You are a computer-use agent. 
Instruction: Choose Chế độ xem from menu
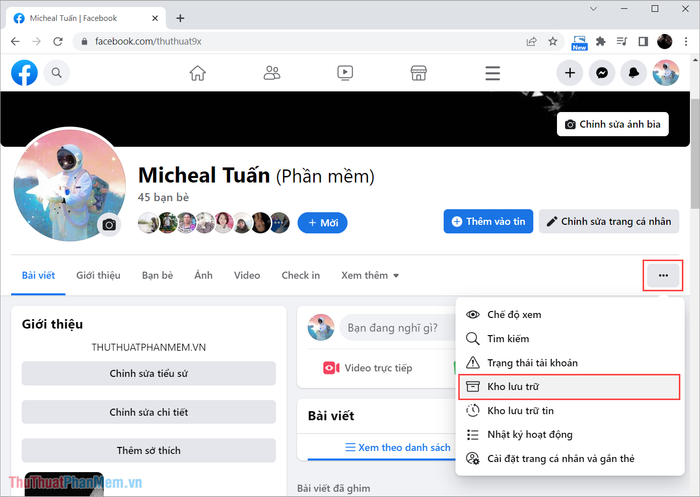570,314
